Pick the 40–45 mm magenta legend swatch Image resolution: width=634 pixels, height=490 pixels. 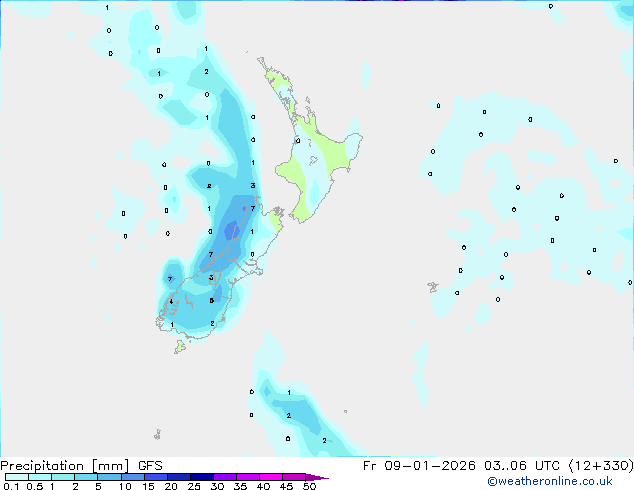click(x=271, y=477)
